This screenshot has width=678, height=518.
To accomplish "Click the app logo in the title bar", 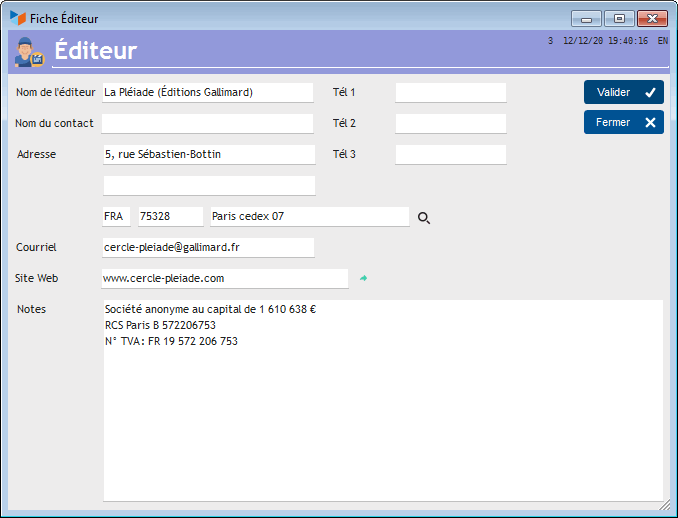I will 18,18.
